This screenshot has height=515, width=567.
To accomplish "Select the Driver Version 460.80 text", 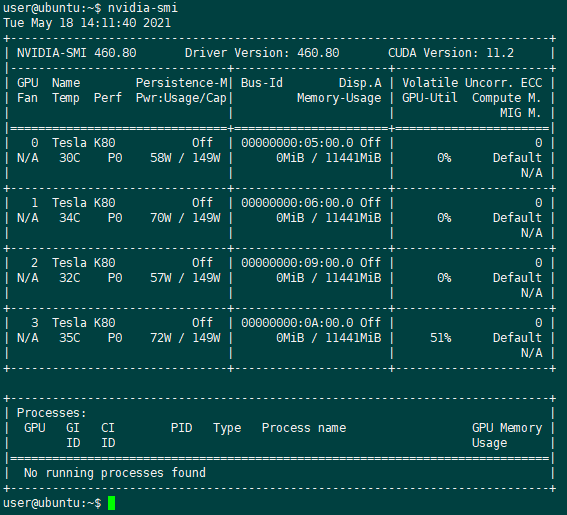I will pyautogui.click(x=262, y=53).
